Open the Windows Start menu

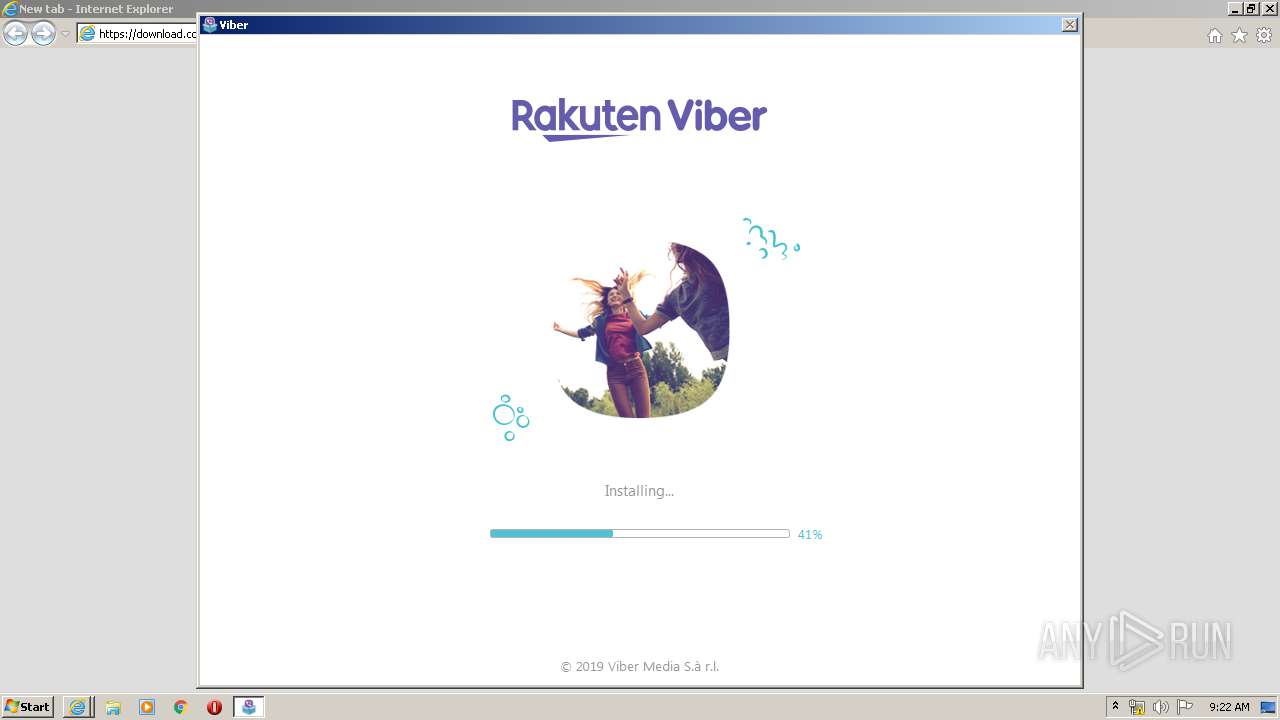(x=27, y=707)
